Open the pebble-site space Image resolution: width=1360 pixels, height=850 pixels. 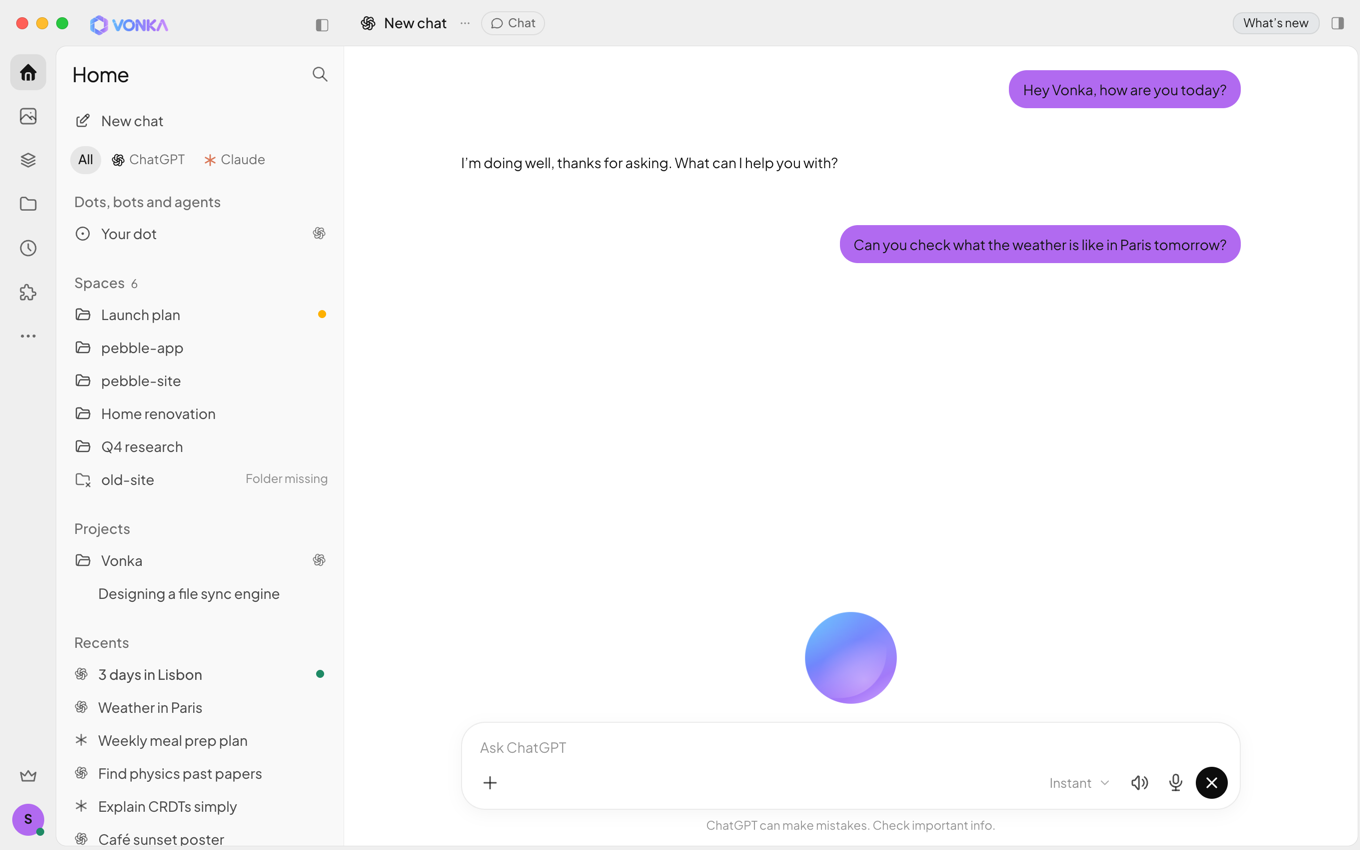point(200,381)
